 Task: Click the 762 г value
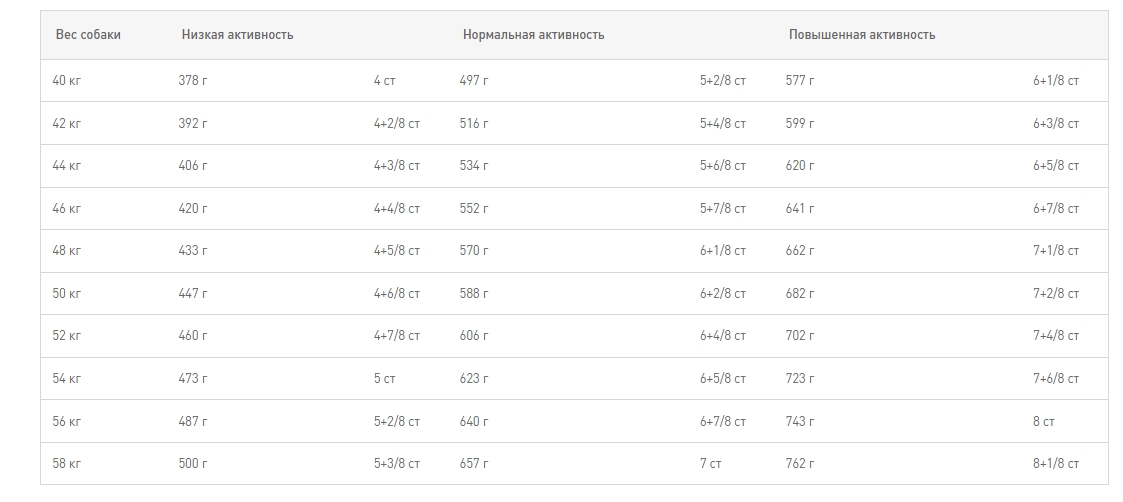coord(800,465)
